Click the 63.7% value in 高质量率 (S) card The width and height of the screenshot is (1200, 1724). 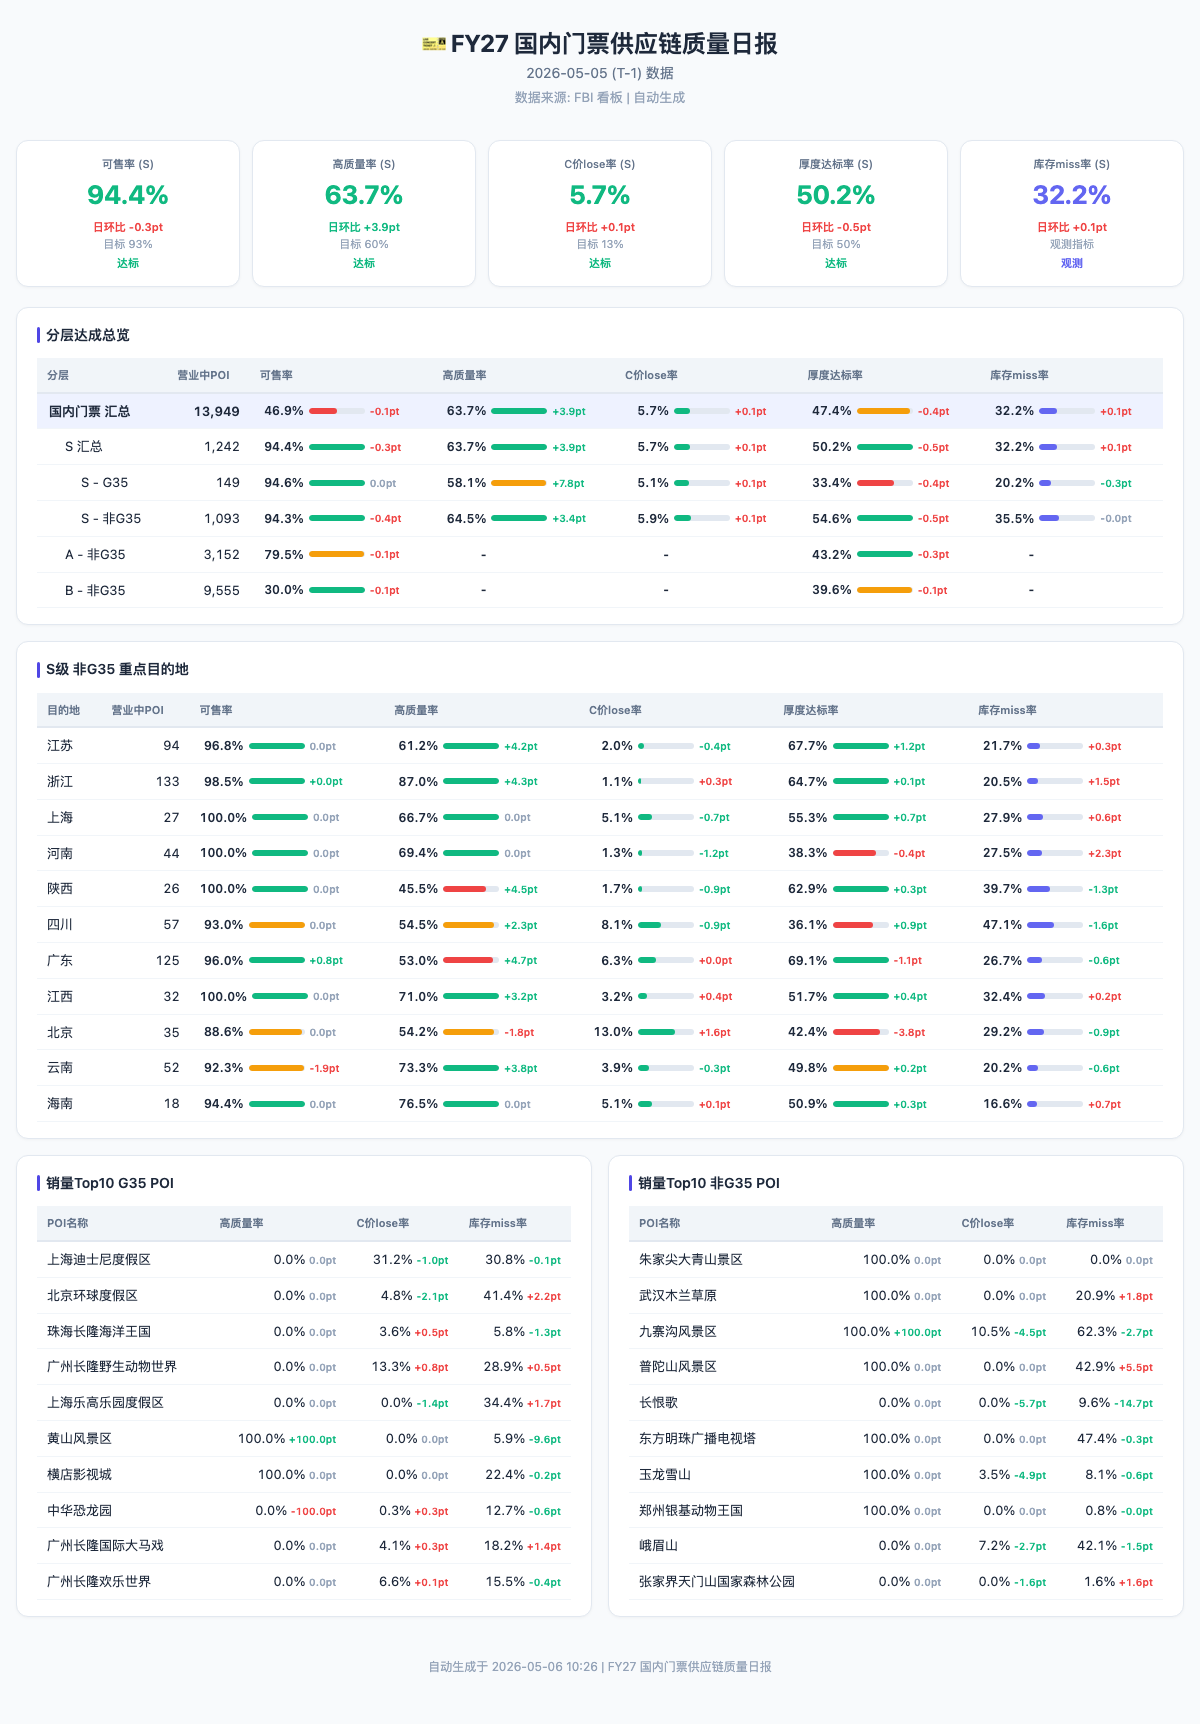pyautogui.click(x=364, y=195)
